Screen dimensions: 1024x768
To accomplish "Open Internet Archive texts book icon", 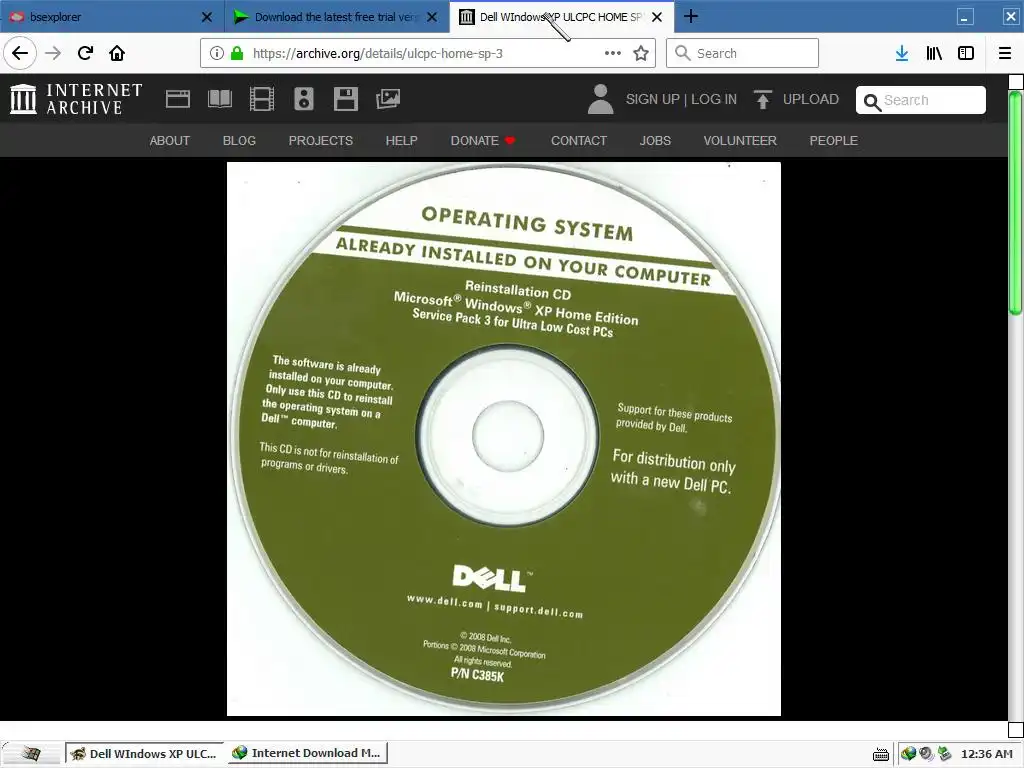I will tap(219, 99).
